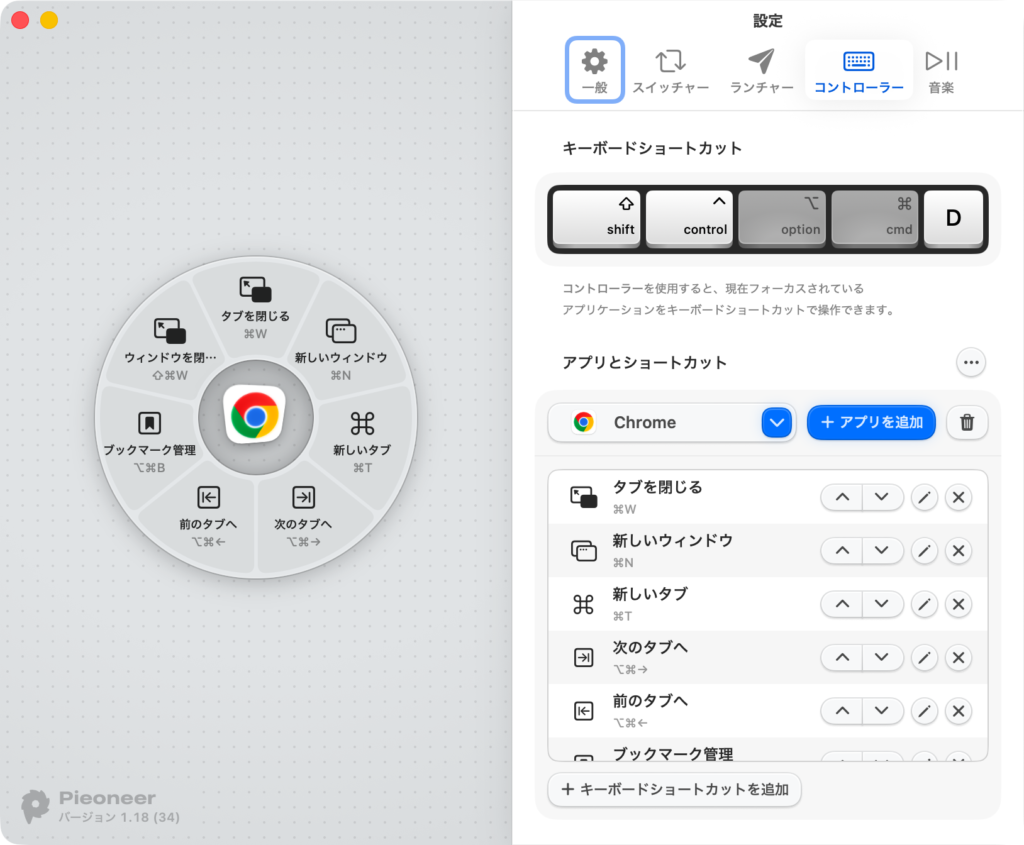Screen dimensions: 1024x845
Task: Toggle the option modifier key
Action: [x=782, y=217]
